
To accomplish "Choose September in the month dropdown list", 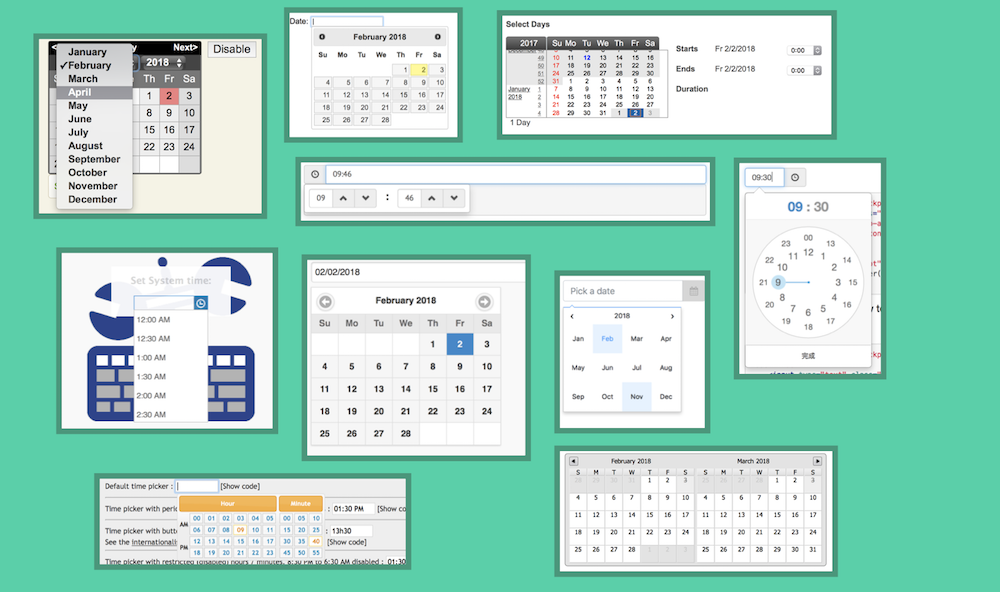I will click(x=94, y=159).
